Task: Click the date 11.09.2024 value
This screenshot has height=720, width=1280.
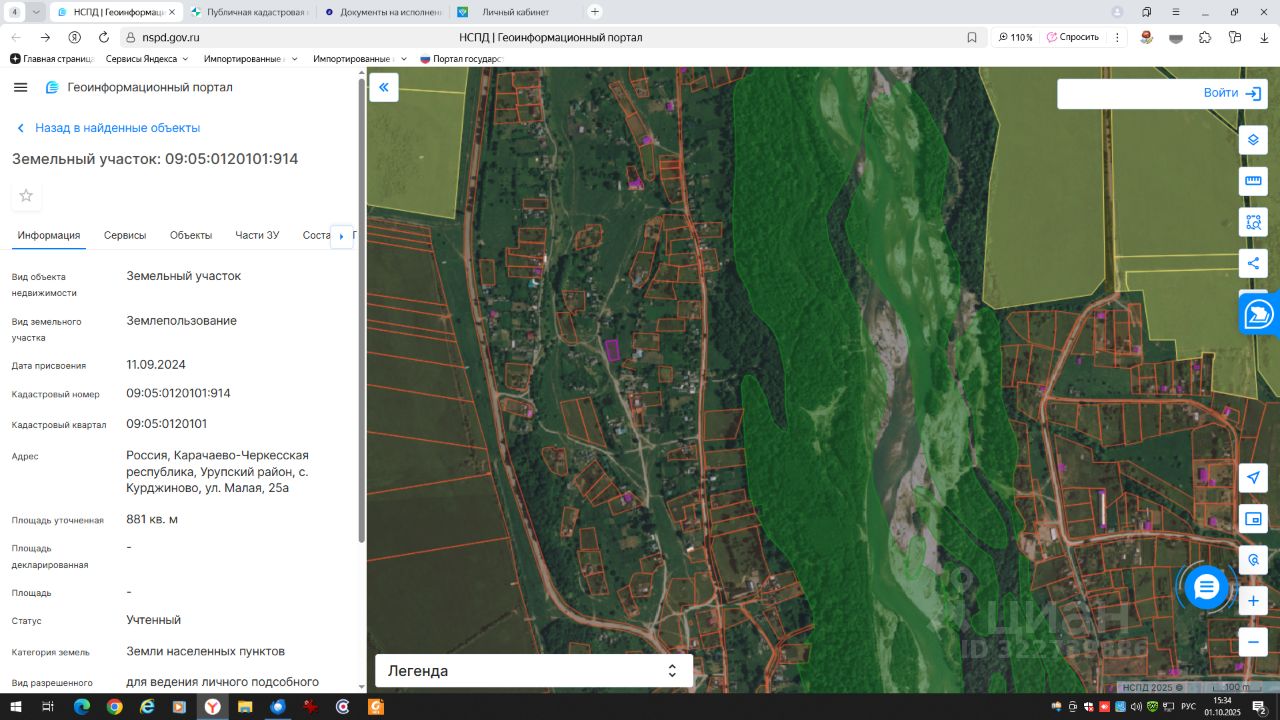Action: tap(156, 364)
